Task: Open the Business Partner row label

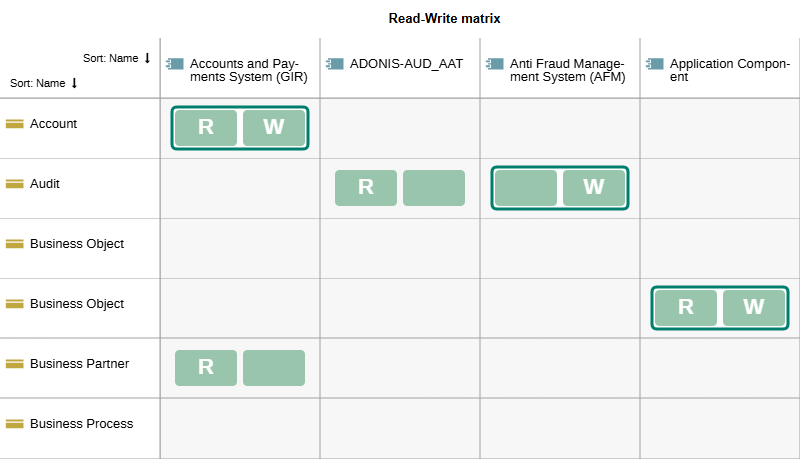Action: click(79, 364)
